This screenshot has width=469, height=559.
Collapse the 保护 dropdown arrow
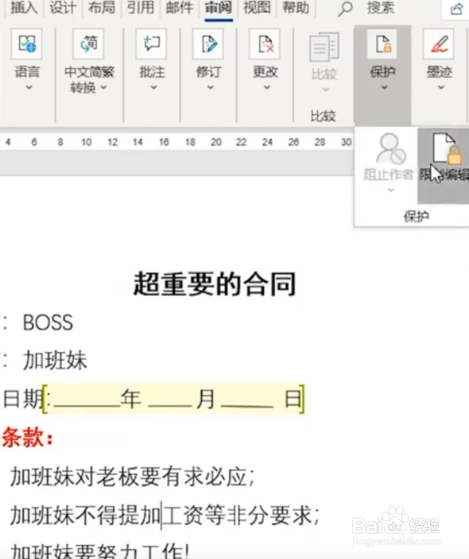[384, 87]
